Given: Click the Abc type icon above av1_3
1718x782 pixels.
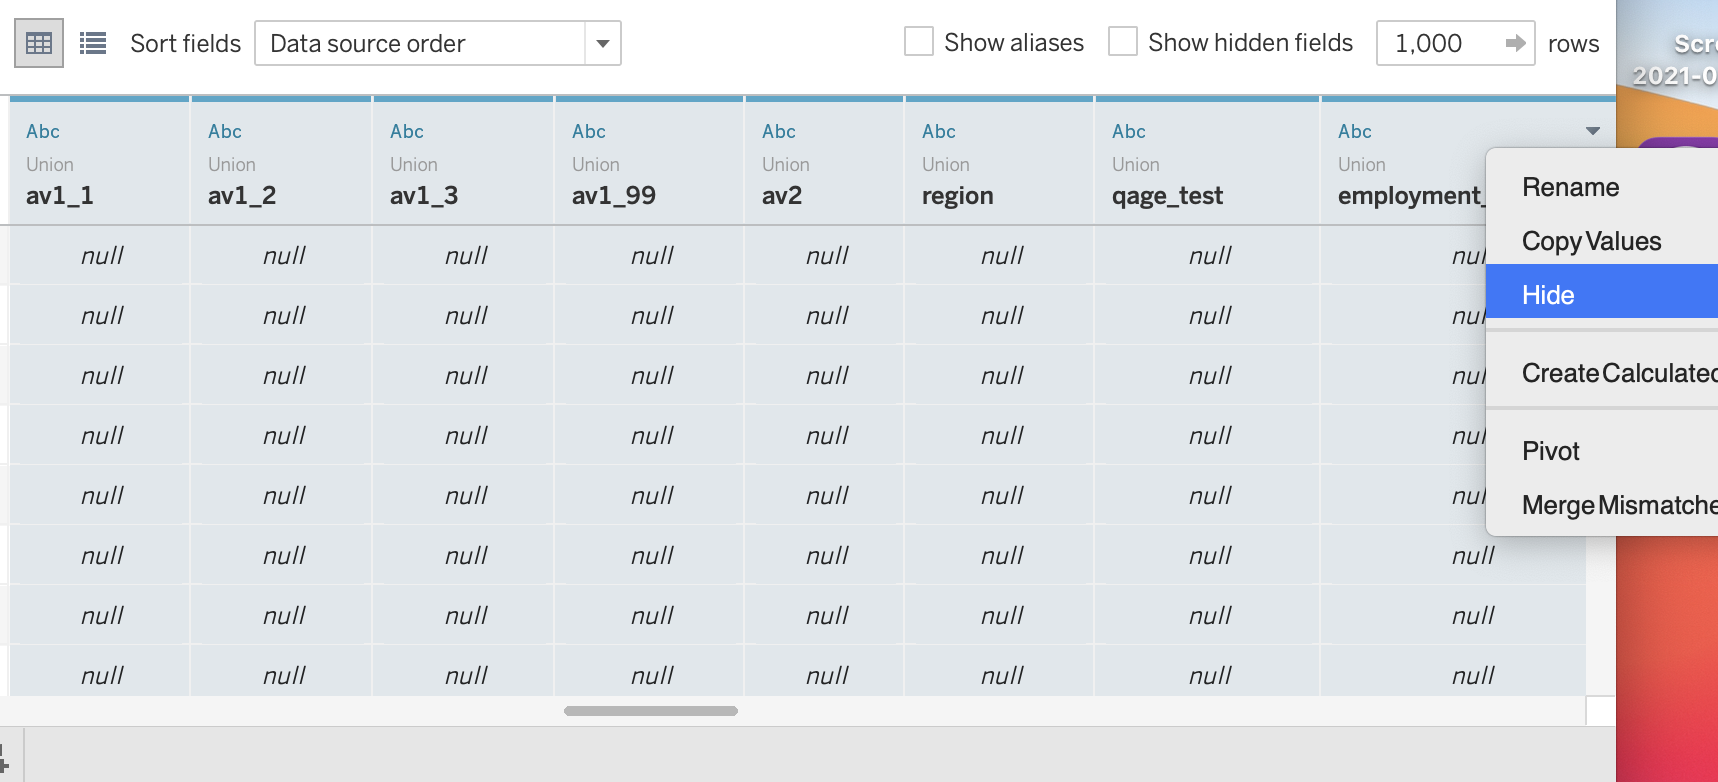Looking at the screenshot, I should tap(407, 131).
